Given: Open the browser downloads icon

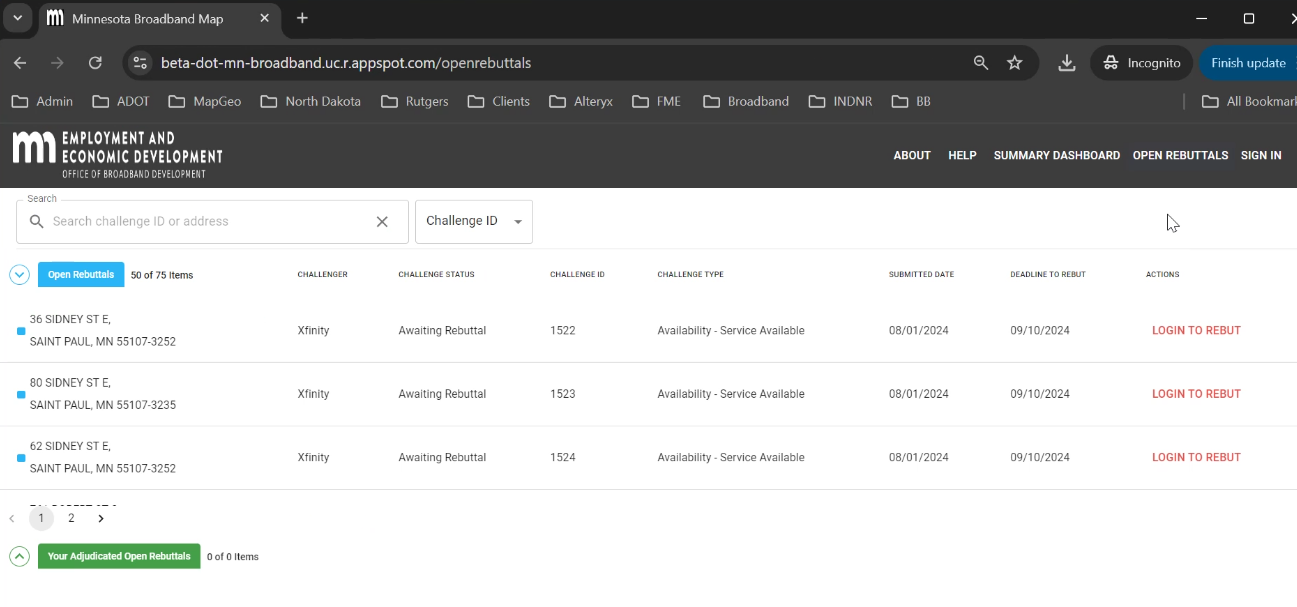Looking at the screenshot, I should pos(1067,63).
